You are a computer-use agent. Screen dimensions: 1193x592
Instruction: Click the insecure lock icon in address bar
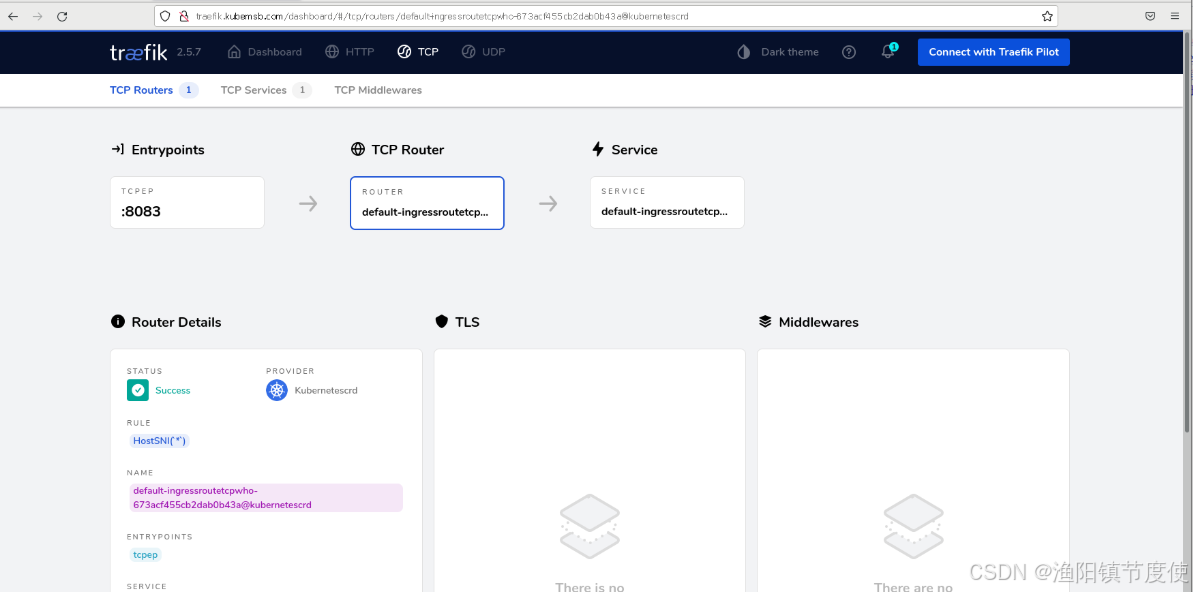(183, 16)
